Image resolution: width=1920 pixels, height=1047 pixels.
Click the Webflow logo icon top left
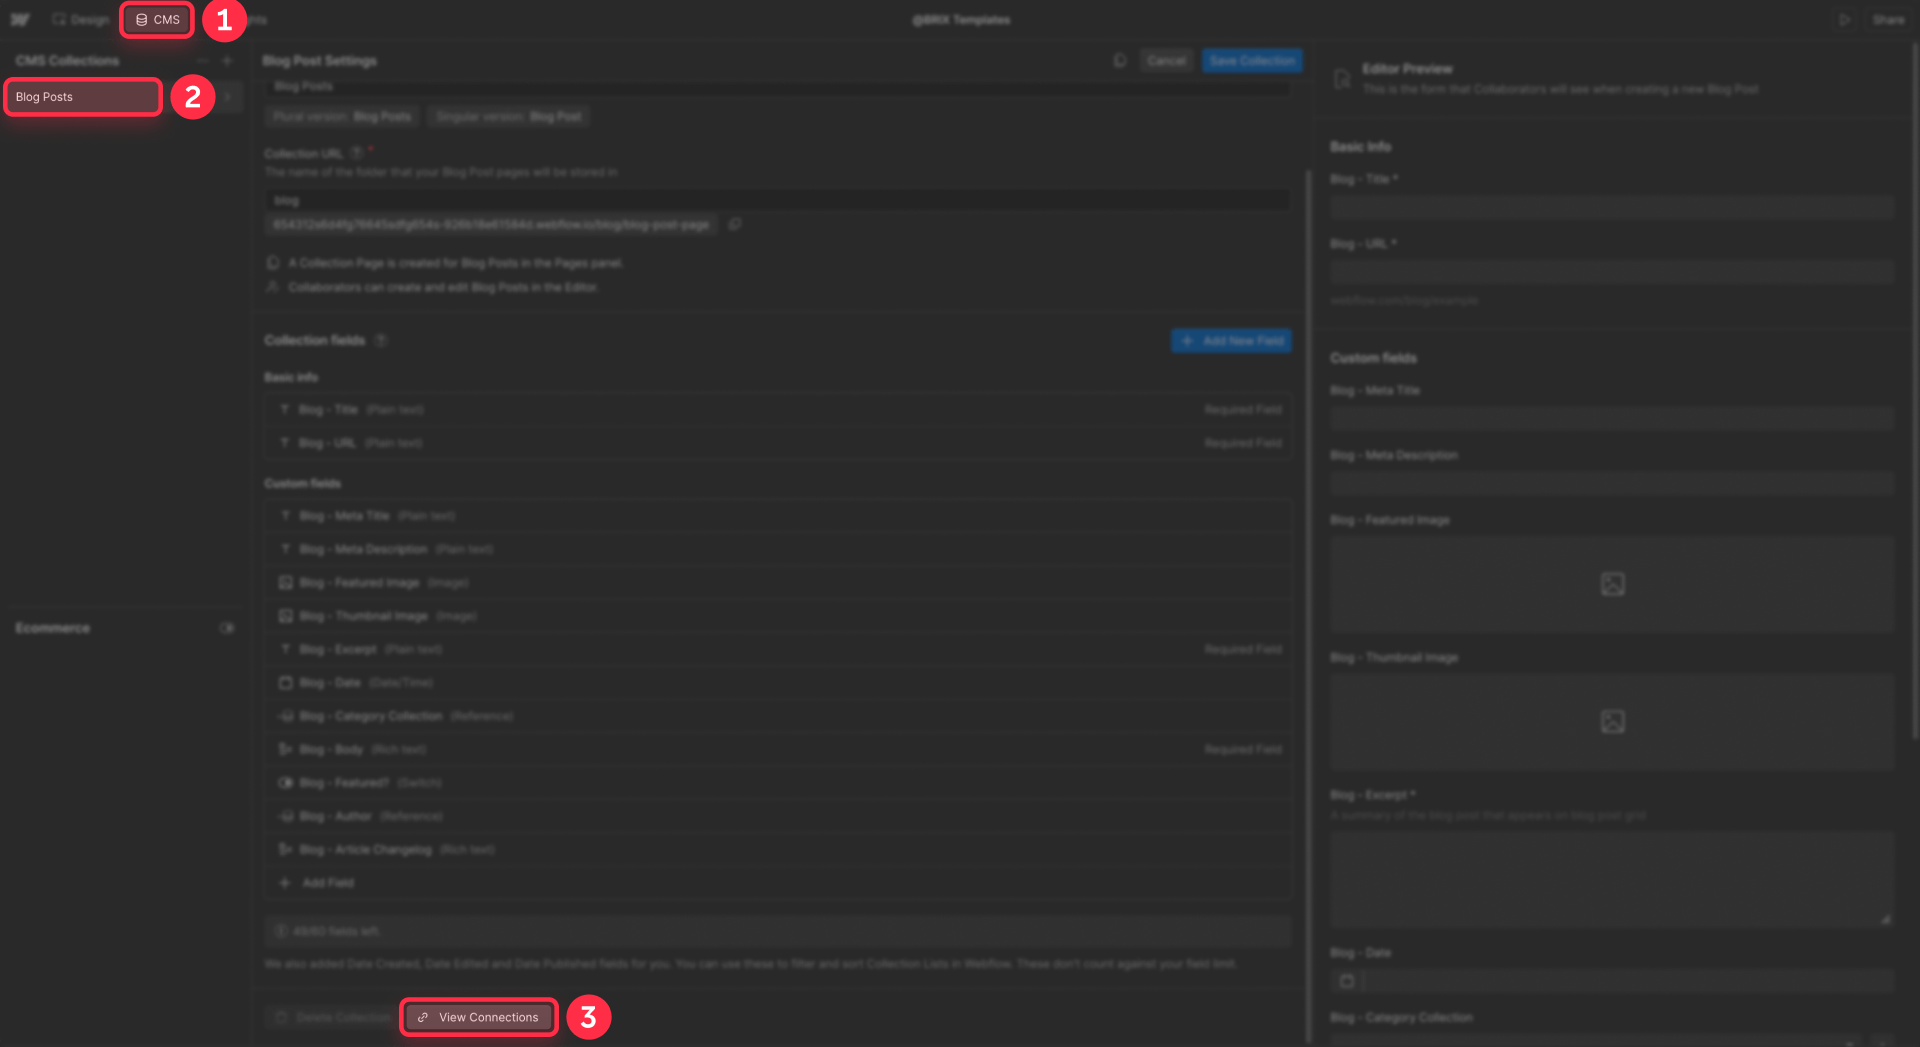pos(20,19)
